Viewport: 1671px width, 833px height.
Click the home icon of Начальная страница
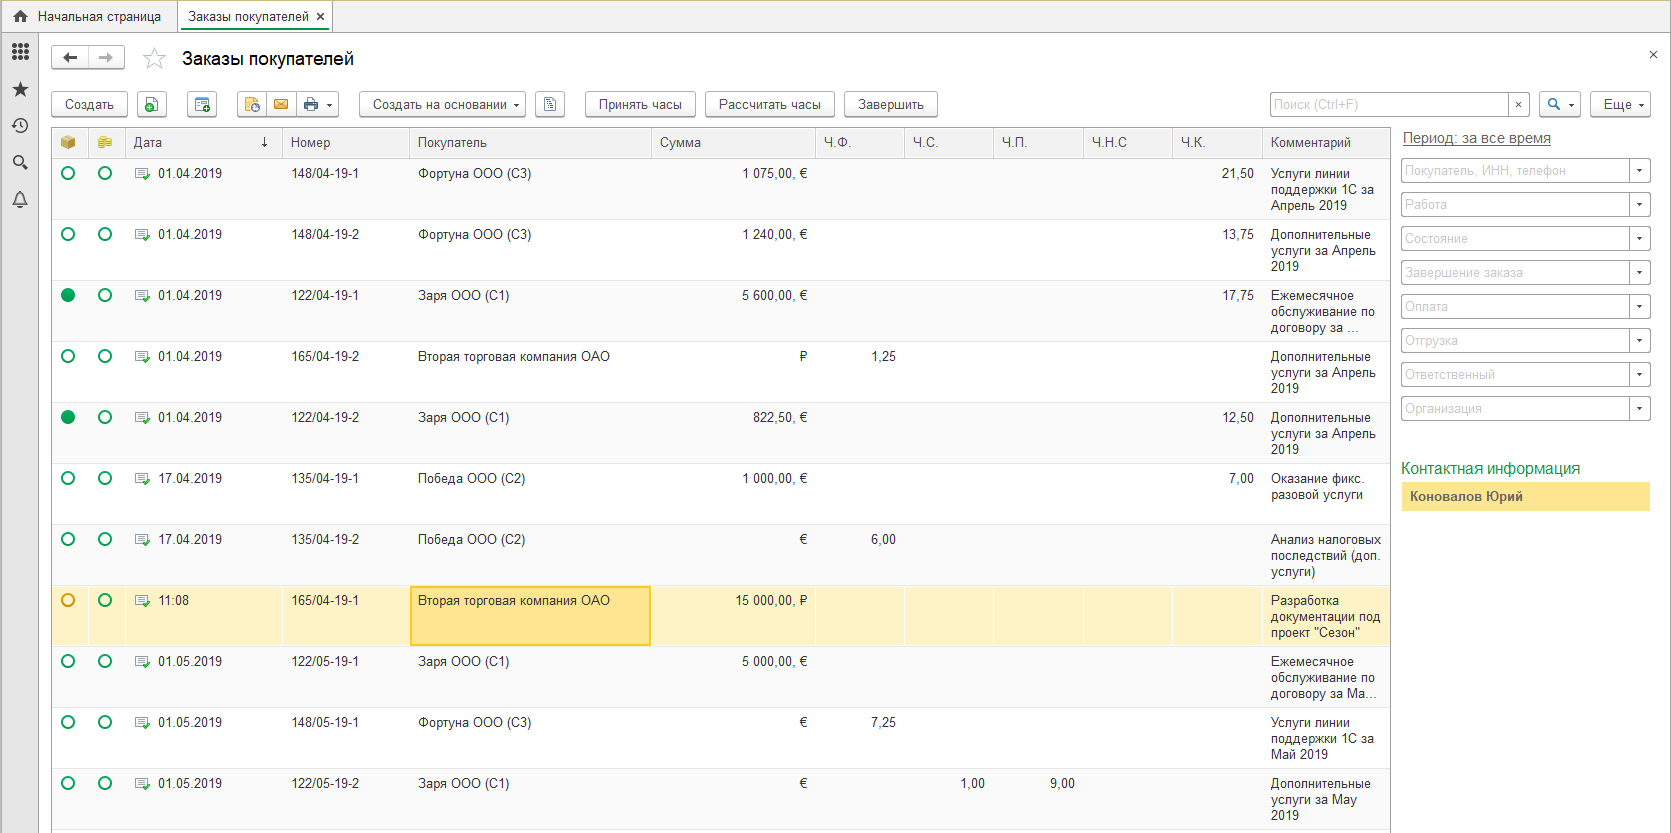click(20, 16)
